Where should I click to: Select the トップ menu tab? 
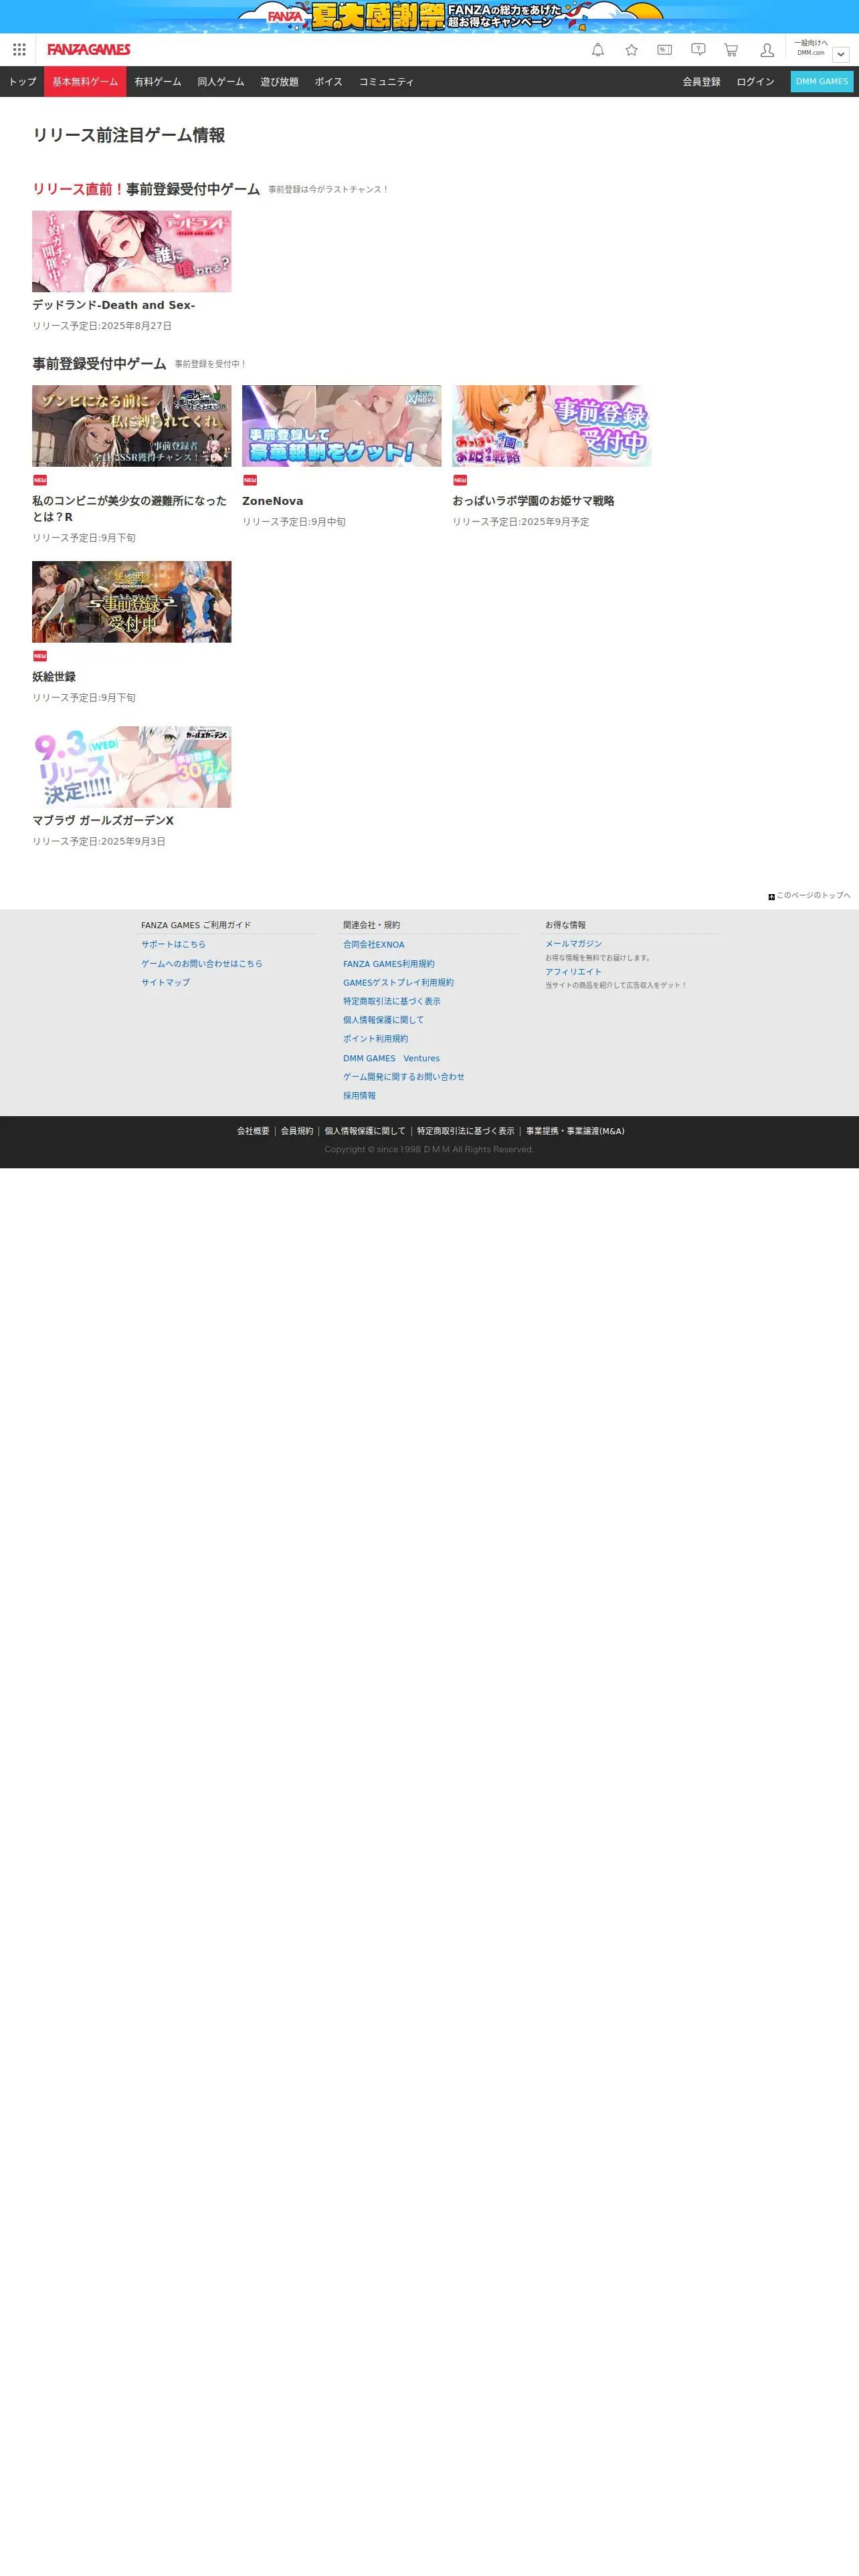click(x=22, y=82)
